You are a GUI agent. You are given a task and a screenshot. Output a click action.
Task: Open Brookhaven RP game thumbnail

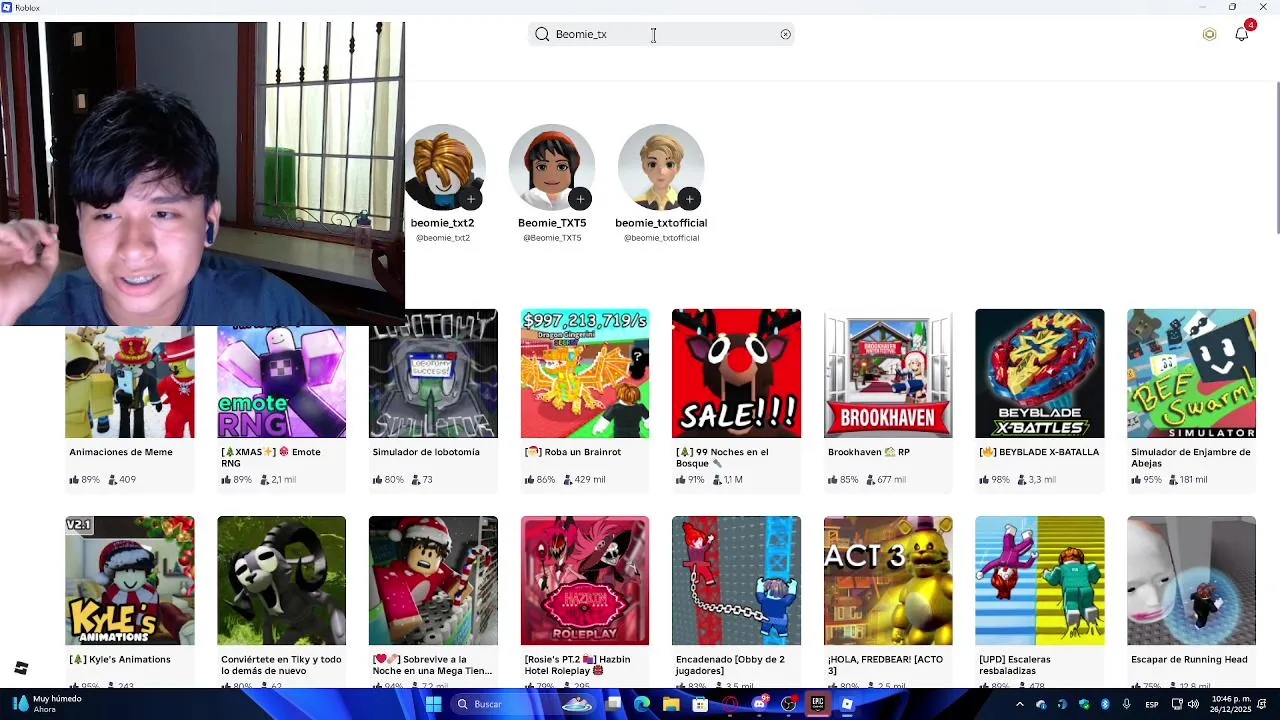(x=888, y=373)
